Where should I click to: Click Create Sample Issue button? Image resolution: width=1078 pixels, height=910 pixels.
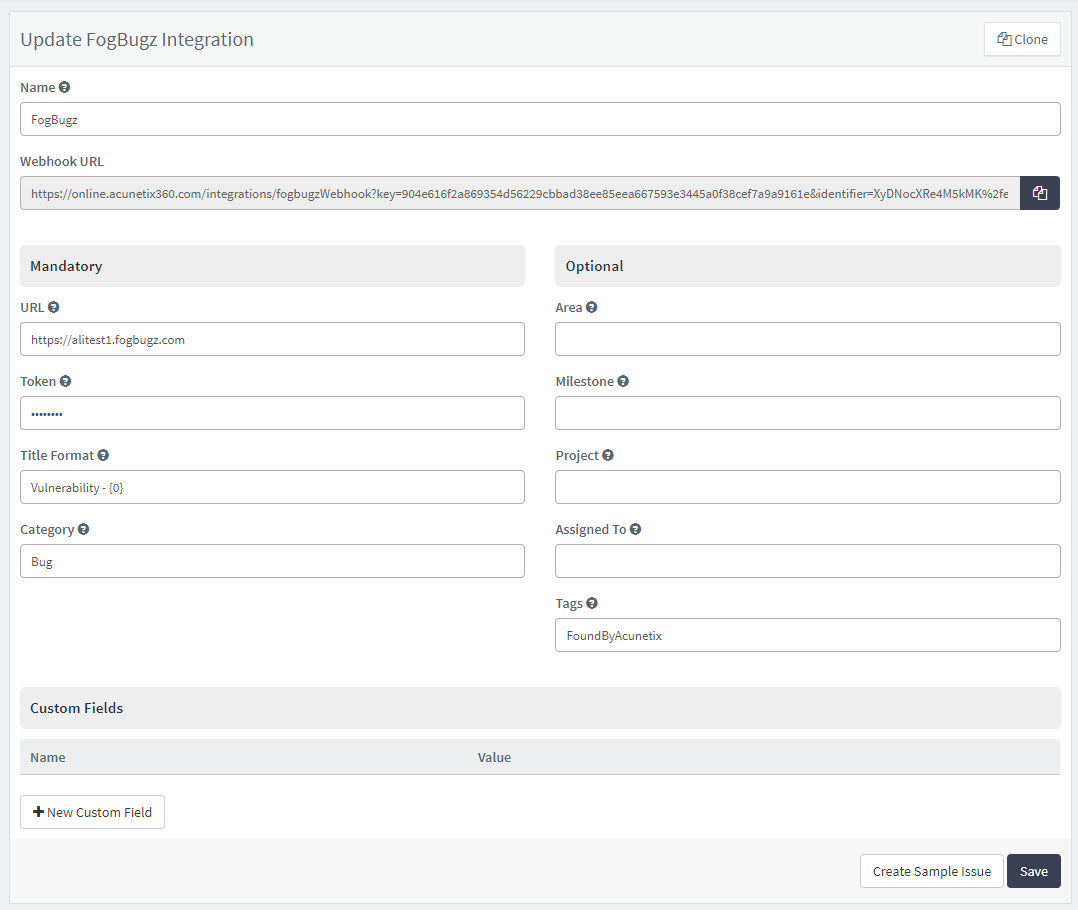[932, 871]
